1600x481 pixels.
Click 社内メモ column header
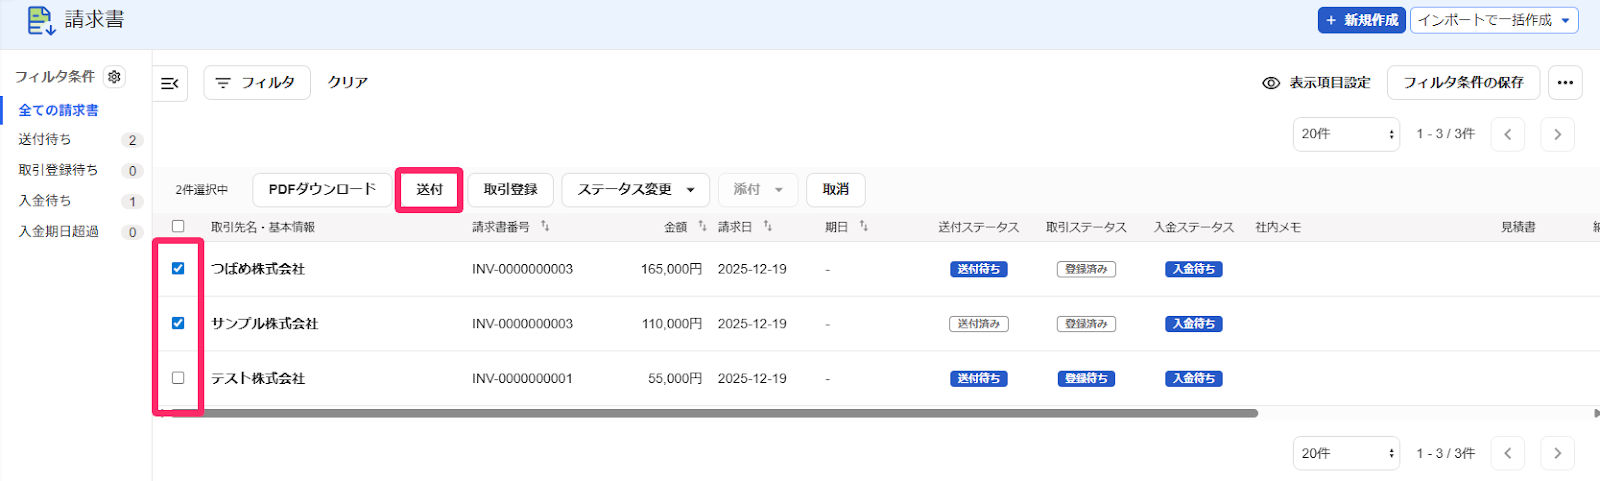coord(1278,228)
